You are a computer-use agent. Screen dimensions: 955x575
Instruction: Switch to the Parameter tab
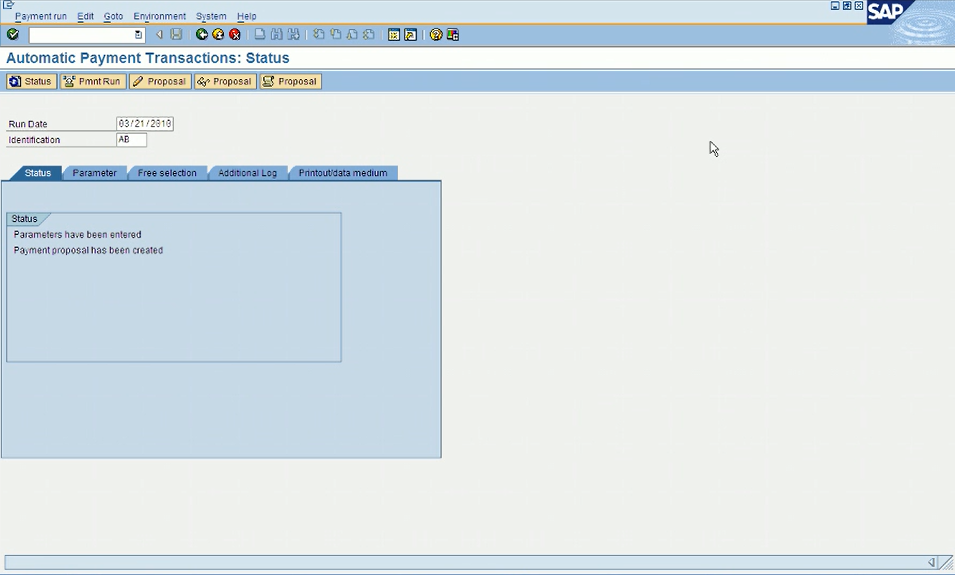pyautogui.click(x=94, y=173)
